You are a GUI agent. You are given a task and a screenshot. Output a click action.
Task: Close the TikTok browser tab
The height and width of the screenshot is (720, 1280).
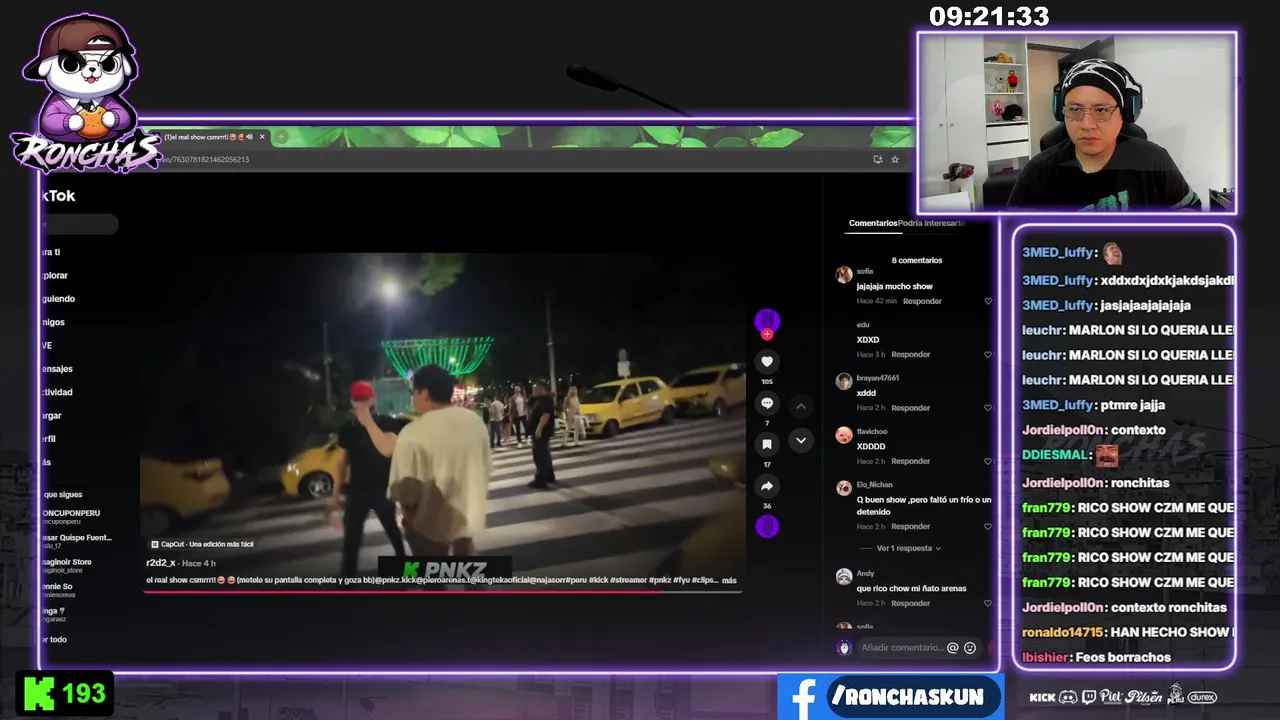[262, 137]
